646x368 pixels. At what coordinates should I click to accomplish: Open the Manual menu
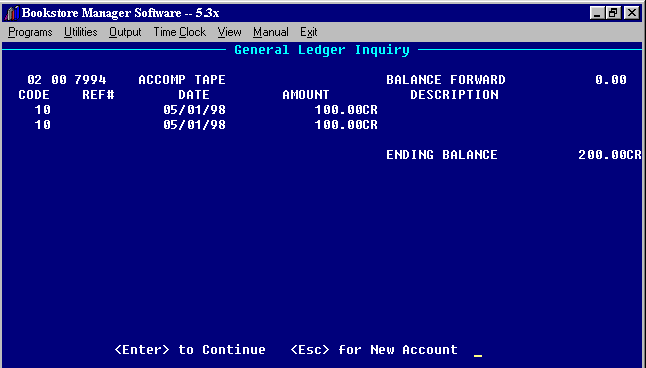click(x=271, y=32)
